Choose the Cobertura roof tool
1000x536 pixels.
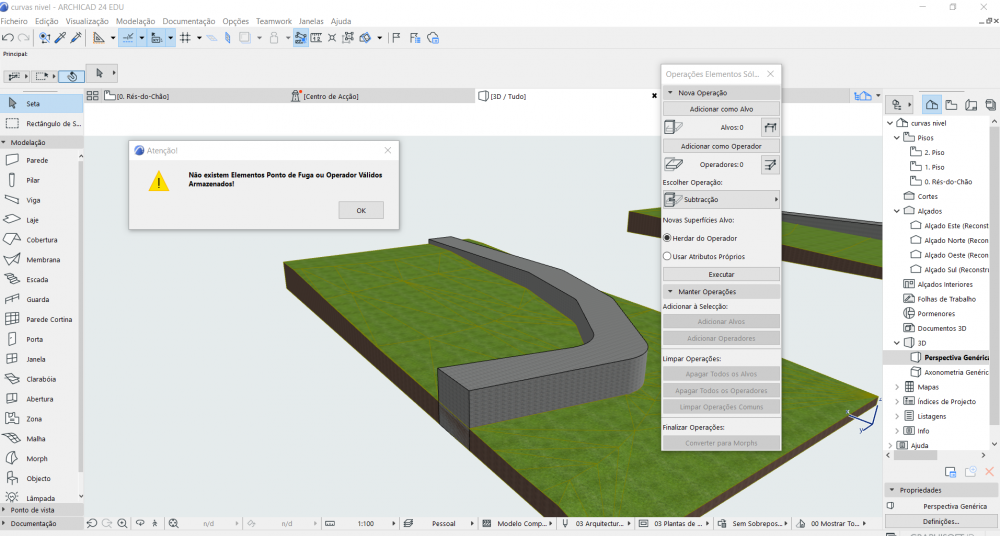41,240
